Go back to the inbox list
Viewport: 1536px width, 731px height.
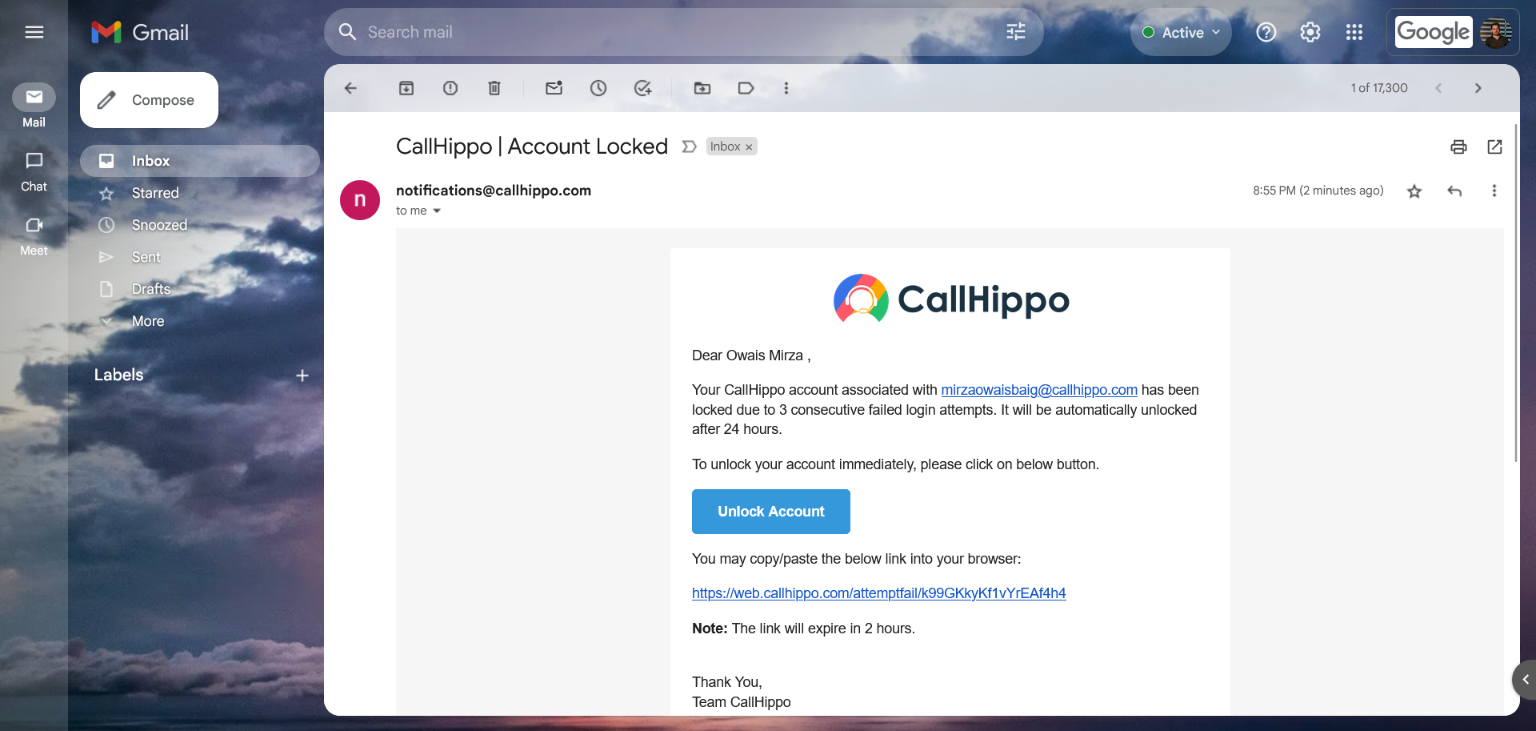(x=350, y=88)
